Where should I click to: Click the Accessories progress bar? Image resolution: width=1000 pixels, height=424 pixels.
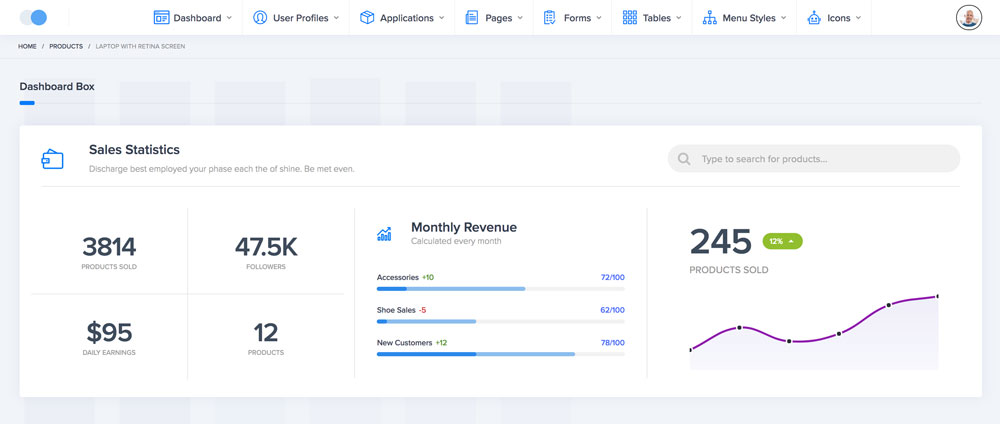pyautogui.click(x=500, y=289)
